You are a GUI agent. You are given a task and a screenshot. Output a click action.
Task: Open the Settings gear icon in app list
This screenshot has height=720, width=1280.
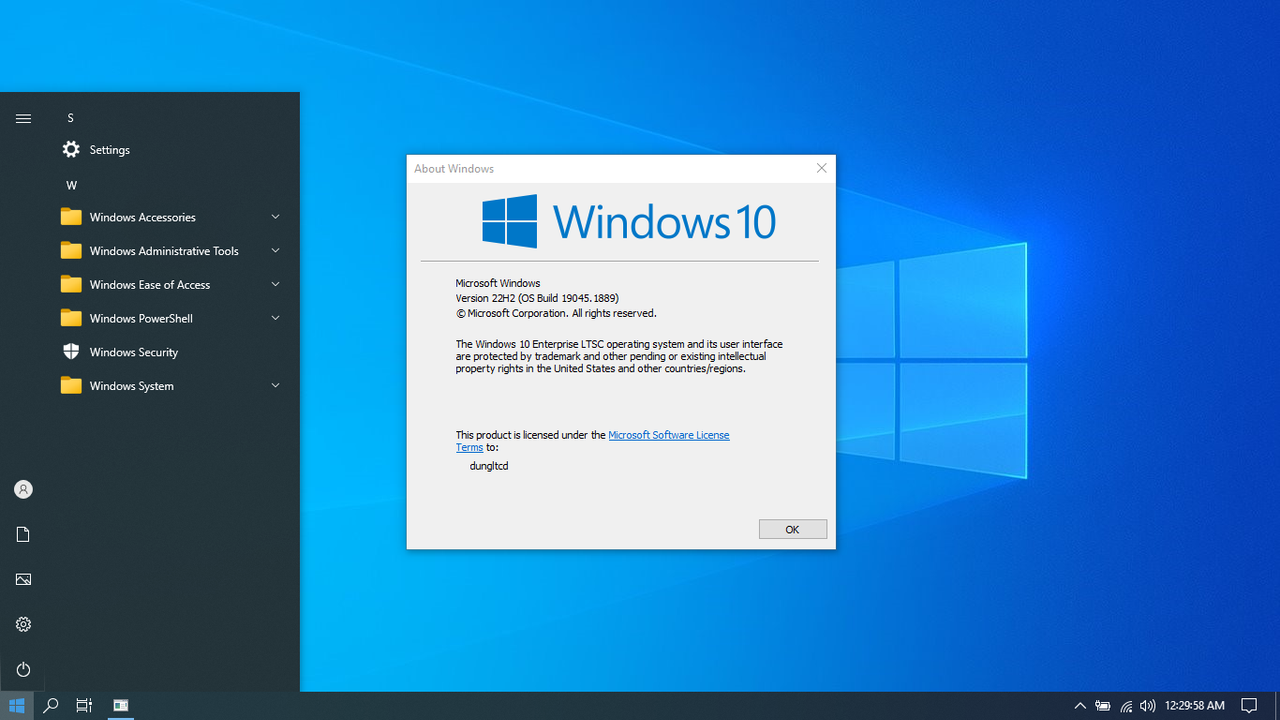click(x=71, y=149)
